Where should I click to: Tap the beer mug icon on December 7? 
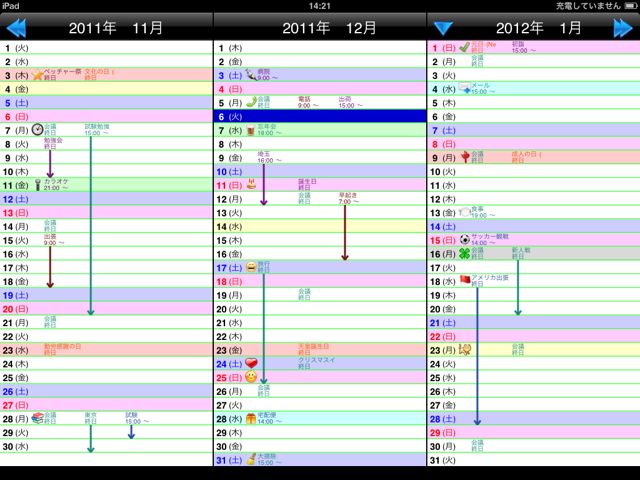click(251, 130)
